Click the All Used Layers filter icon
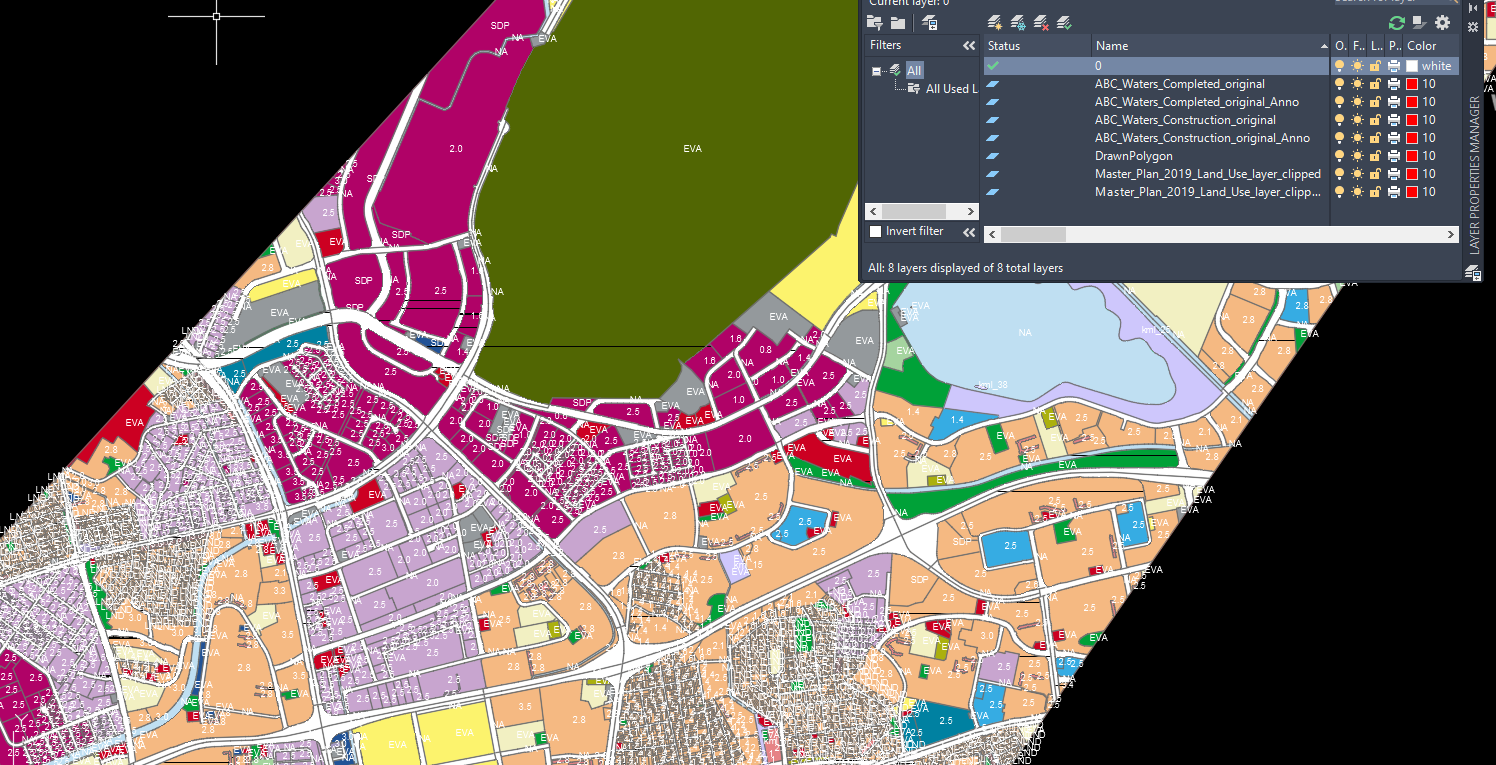The height and width of the screenshot is (765, 1496). [x=914, y=89]
